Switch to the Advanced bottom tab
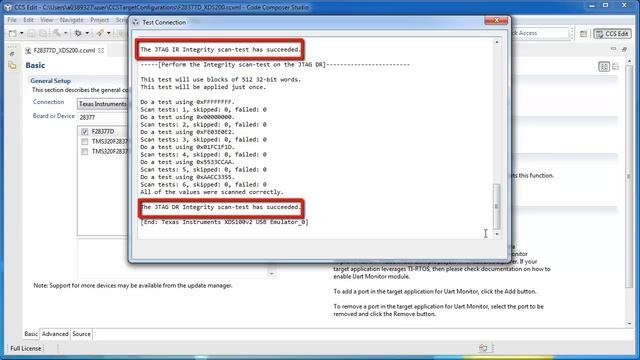Image resolution: width=640 pixels, height=360 pixels. pos(55,334)
